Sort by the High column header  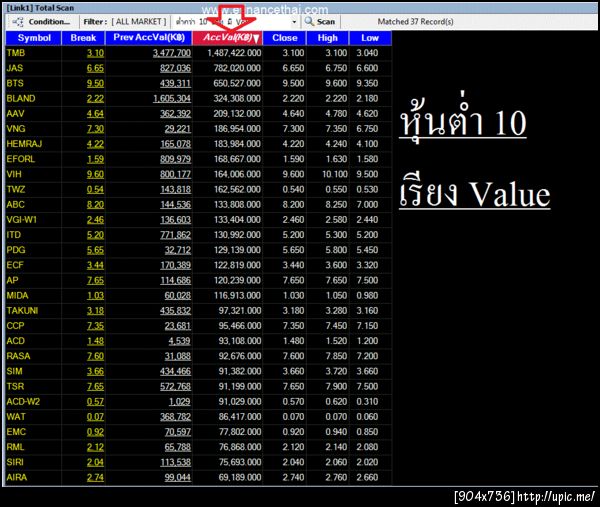[x=328, y=38]
